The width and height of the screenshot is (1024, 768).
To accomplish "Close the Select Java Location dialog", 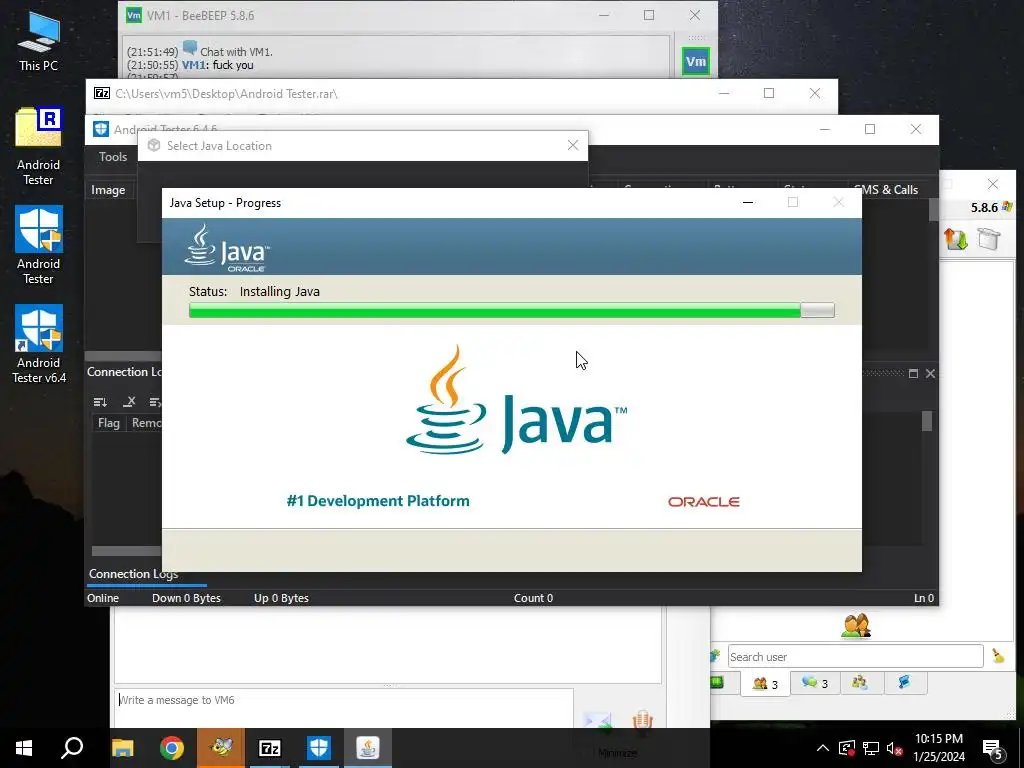I will (x=573, y=145).
